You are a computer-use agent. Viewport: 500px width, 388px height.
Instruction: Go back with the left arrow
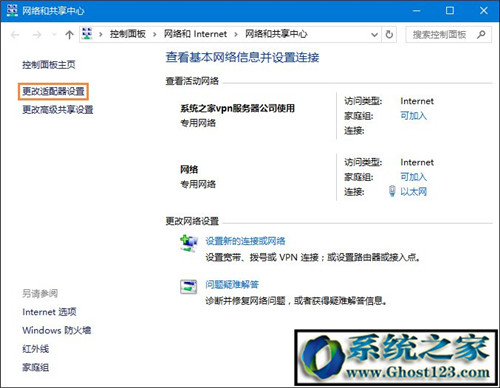[15, 34]
